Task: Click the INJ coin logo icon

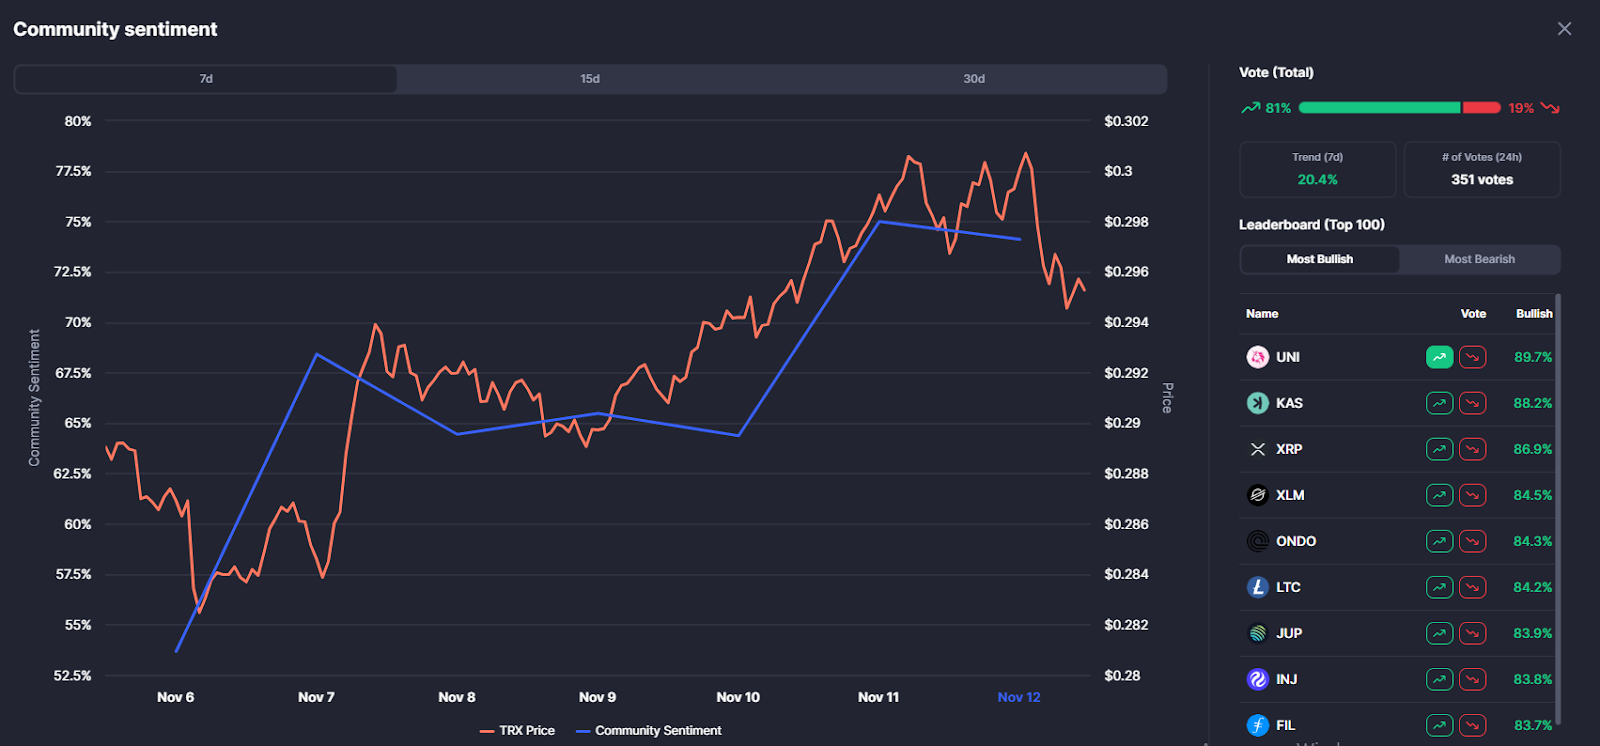Action: pos(1257,679)
